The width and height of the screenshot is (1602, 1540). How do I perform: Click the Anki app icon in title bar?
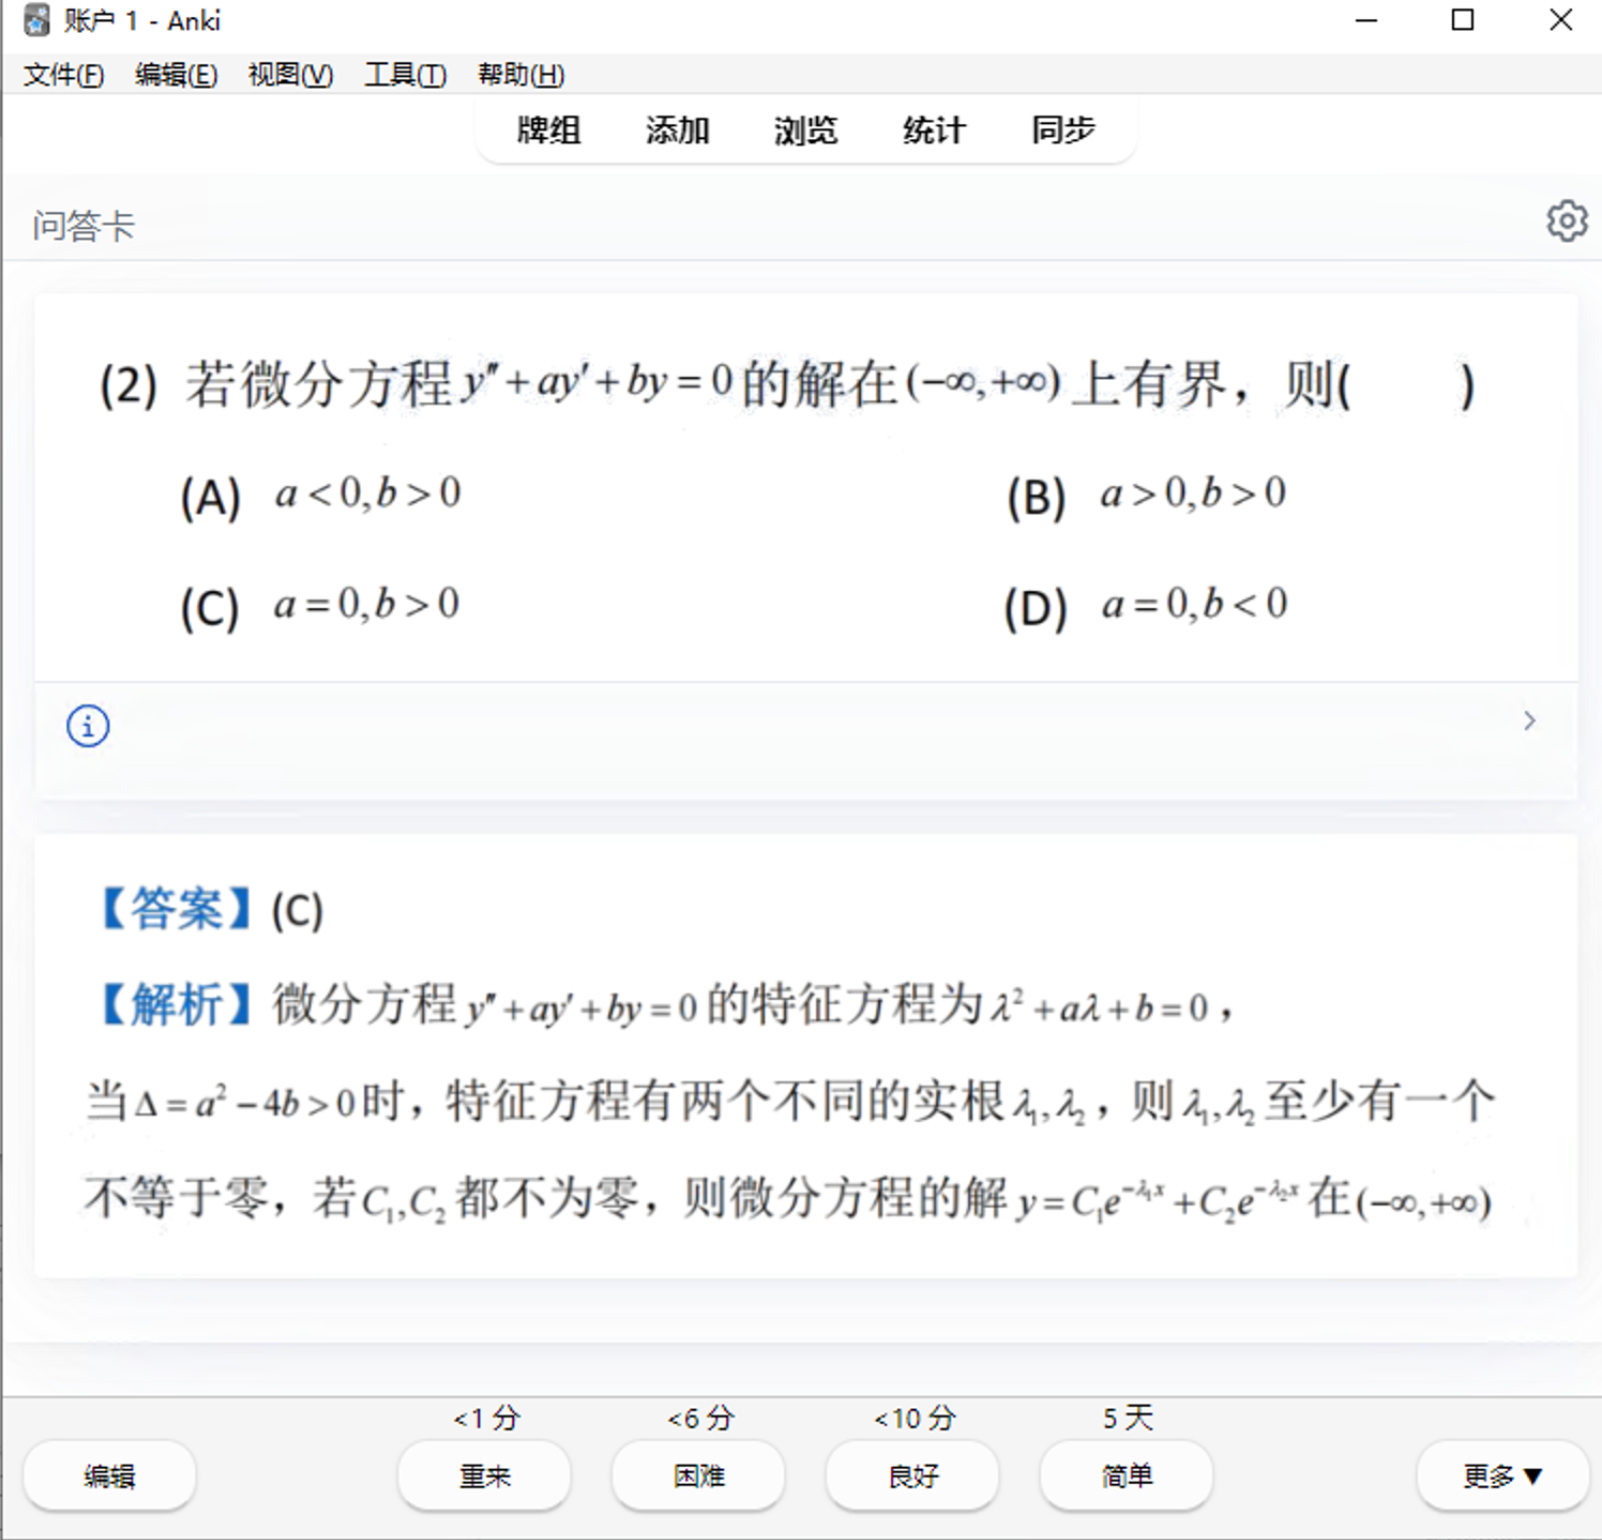(x=36, y=20)
